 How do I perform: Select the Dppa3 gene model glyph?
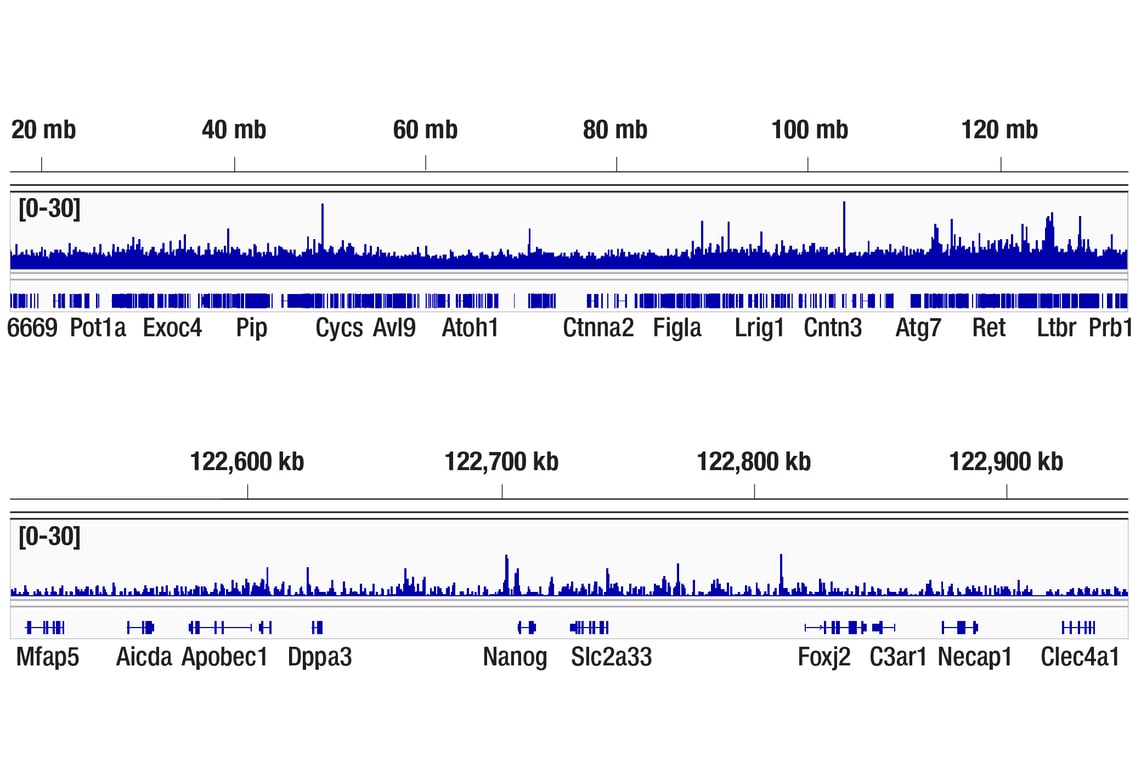(x=317, y=627)
